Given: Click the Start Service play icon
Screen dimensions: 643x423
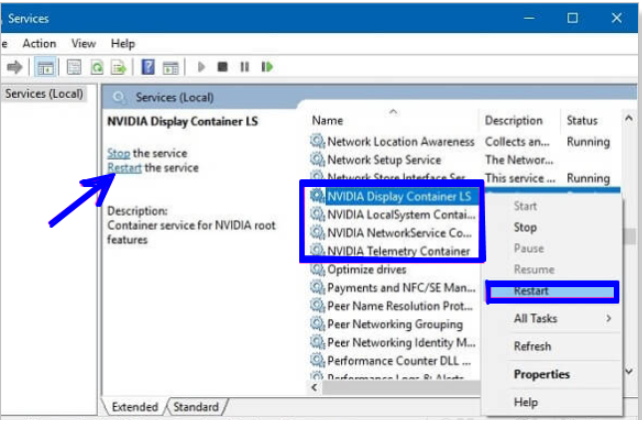Looking at the screenshot, I should 201,67.
